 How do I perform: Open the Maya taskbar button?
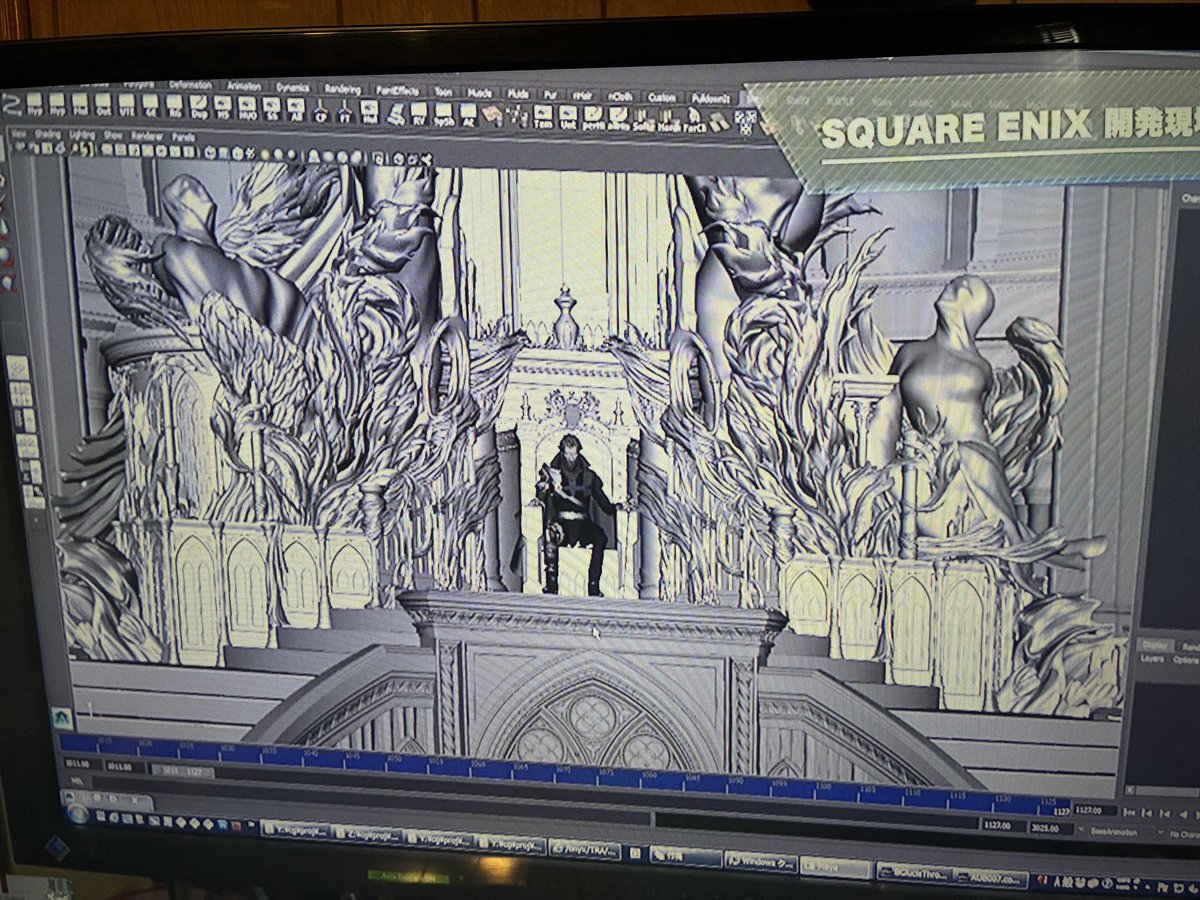(x=835, y=866)
